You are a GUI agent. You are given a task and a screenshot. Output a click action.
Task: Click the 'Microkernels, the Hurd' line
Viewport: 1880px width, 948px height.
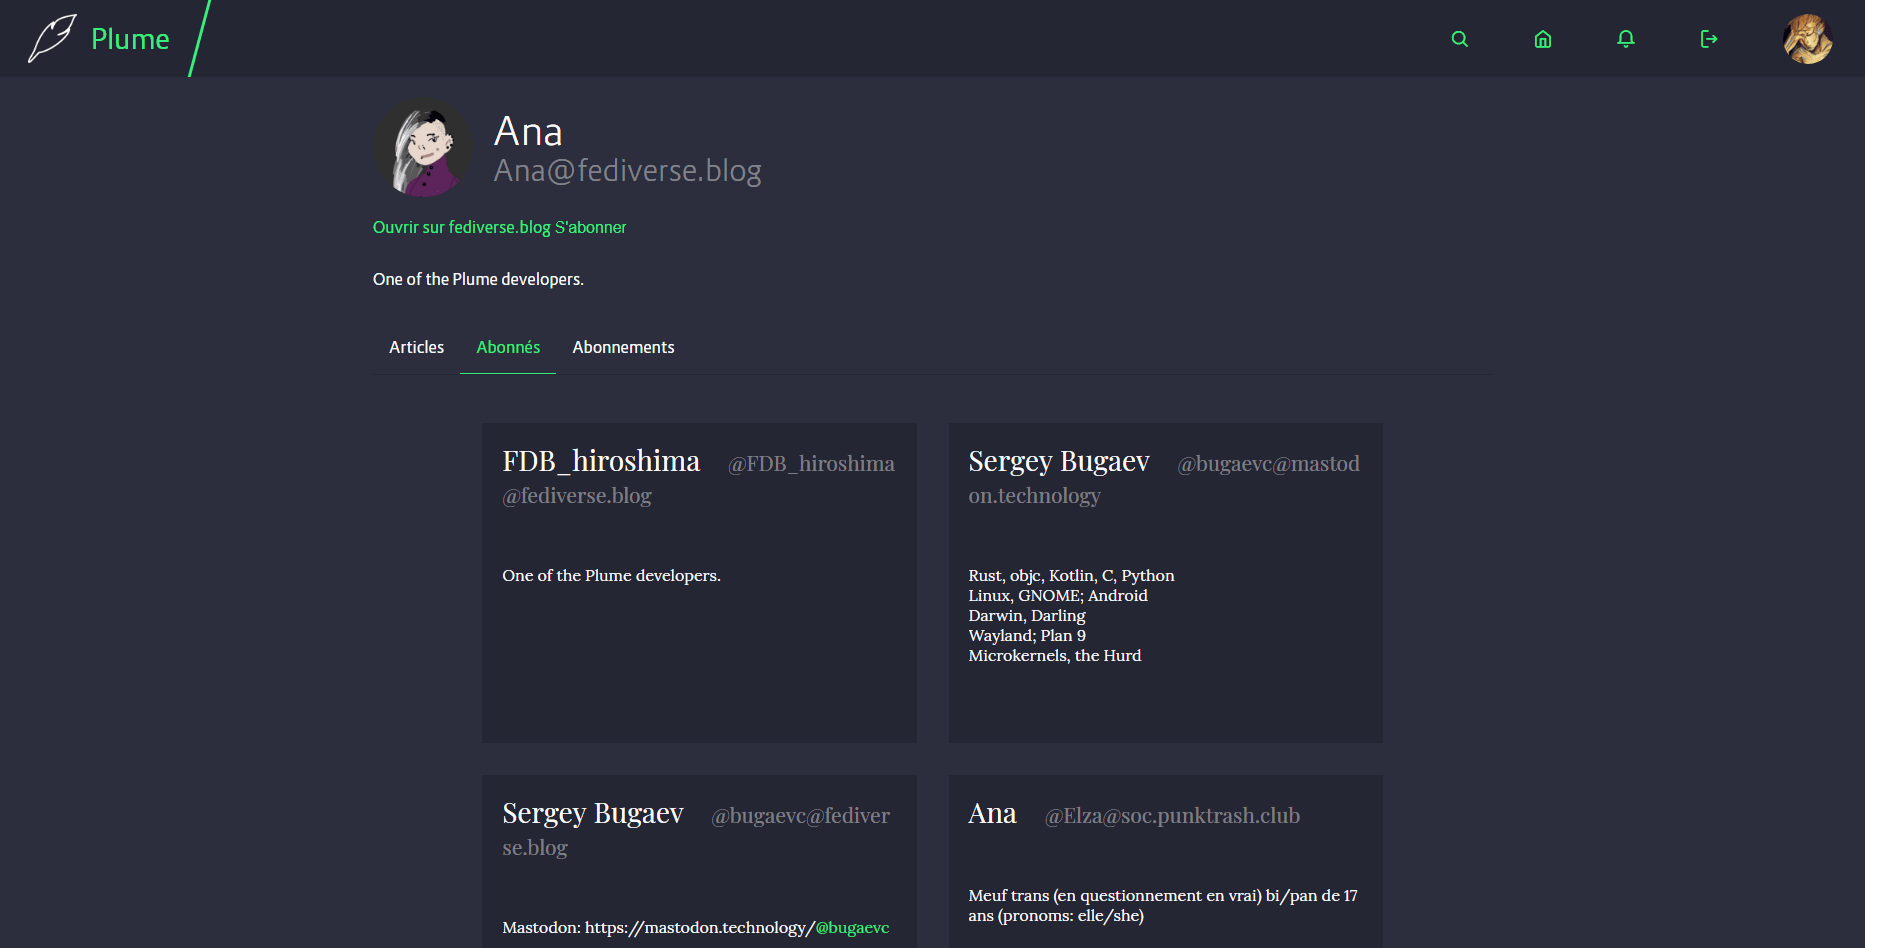click(x=1054, y=655)
